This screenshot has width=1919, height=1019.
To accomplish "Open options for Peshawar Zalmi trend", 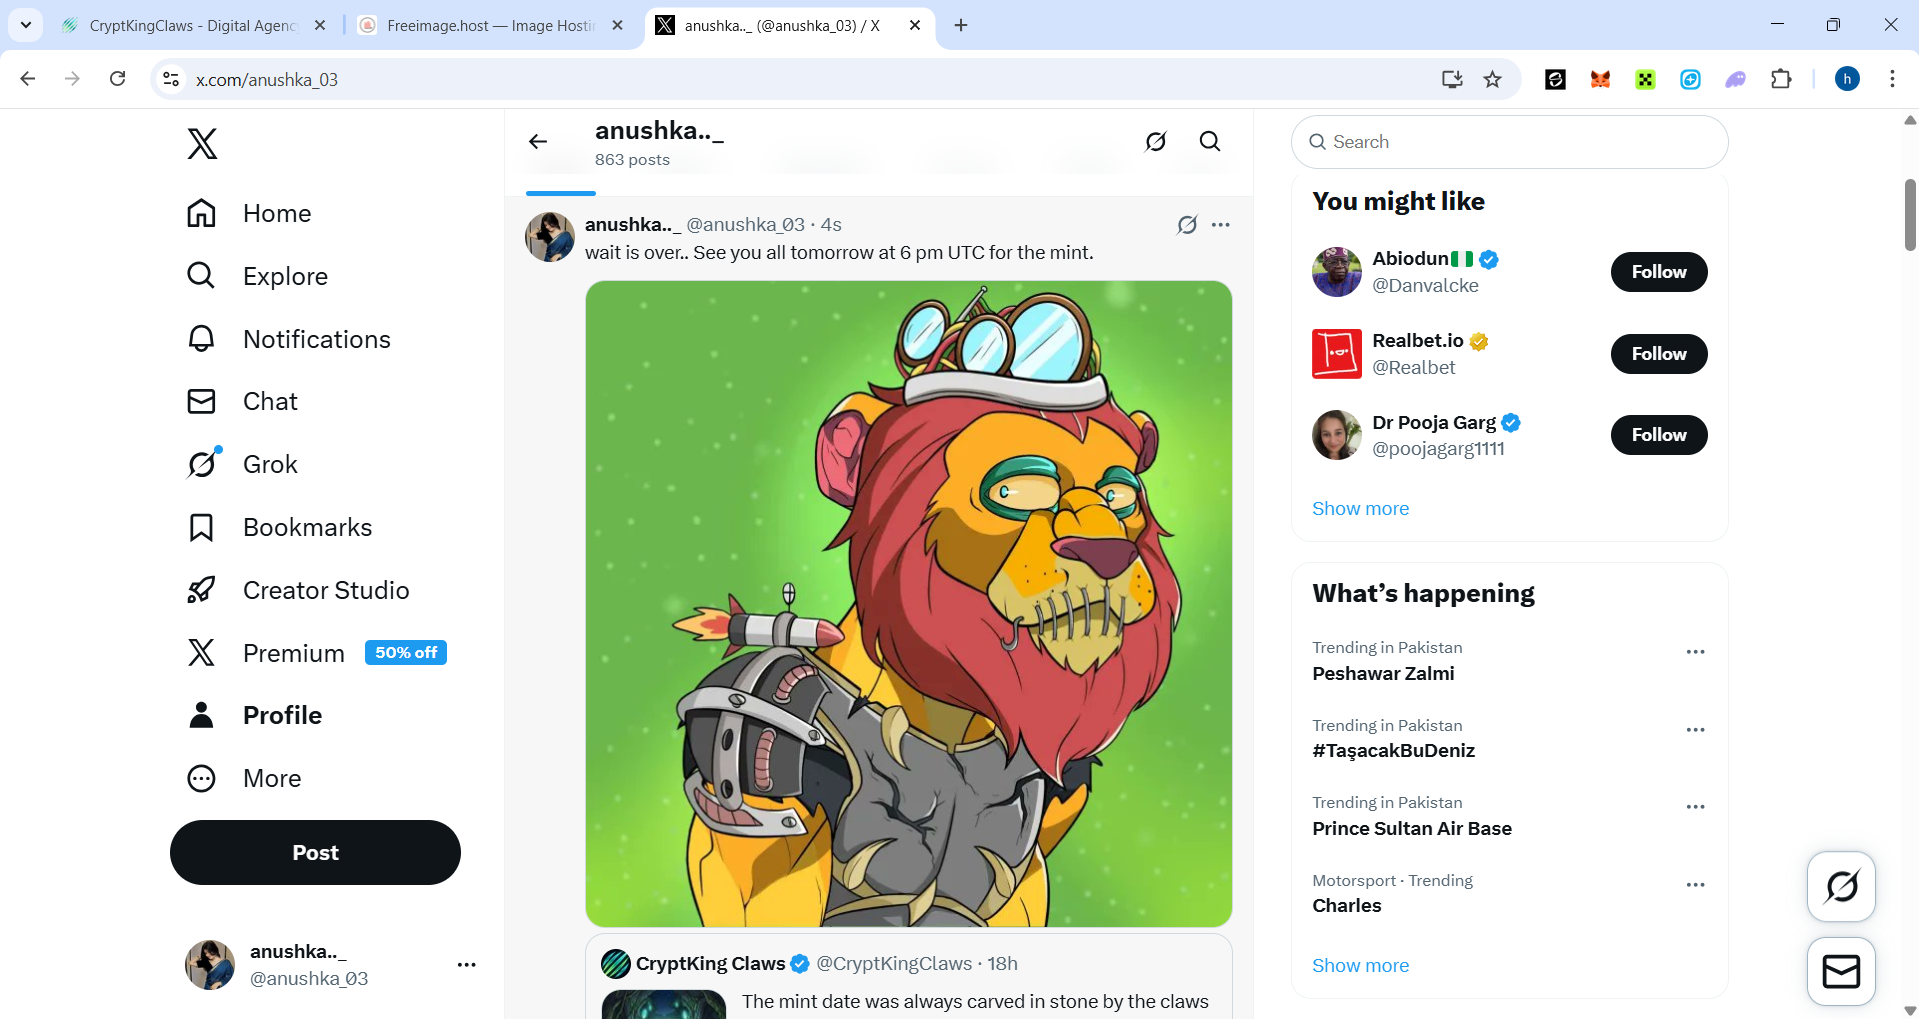I will (1695, 652).
